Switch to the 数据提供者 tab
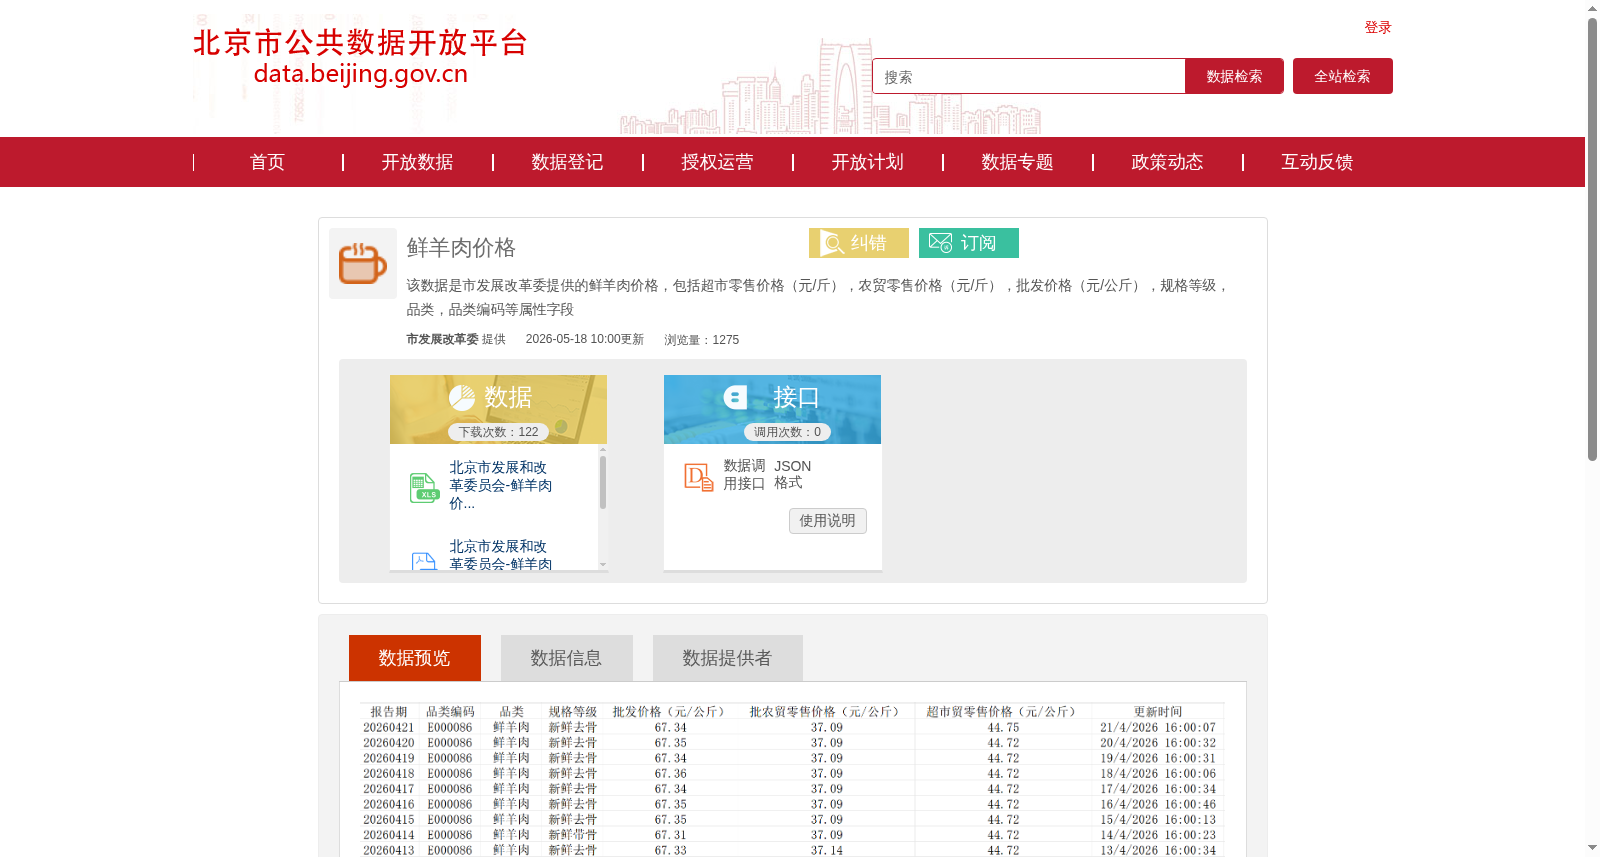 coord(728,658)
